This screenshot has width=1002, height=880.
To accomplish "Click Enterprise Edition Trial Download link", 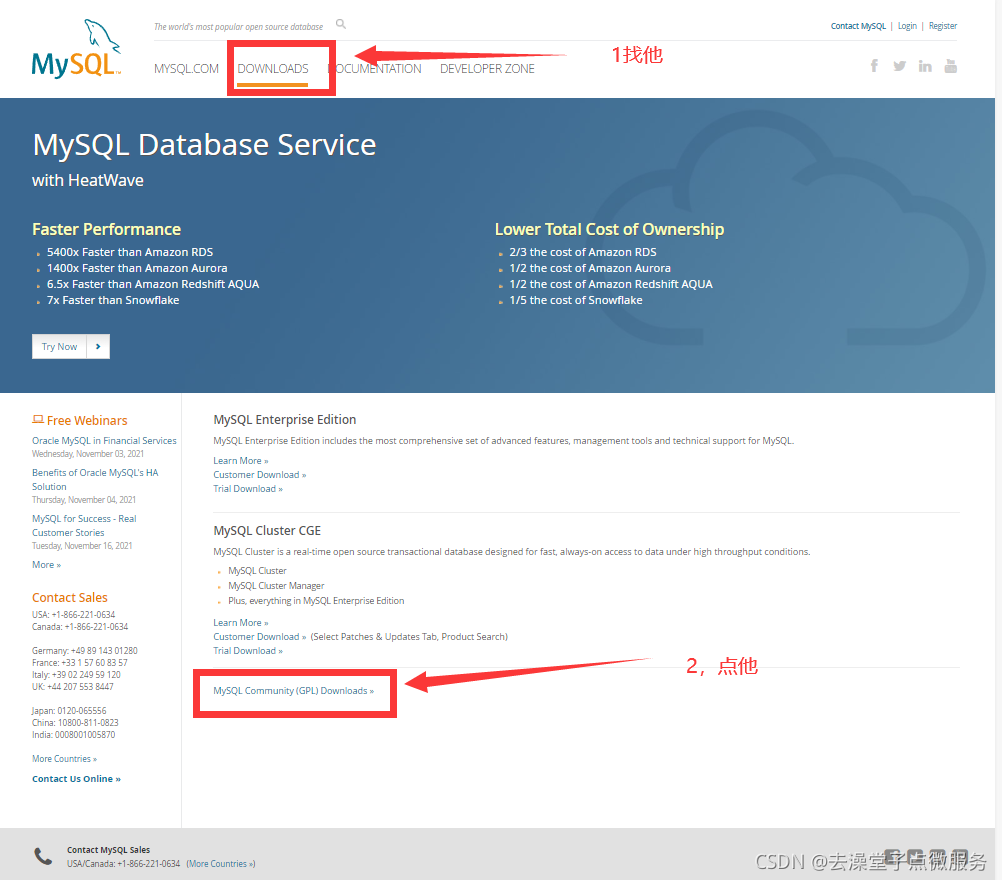I will (248, 489).
